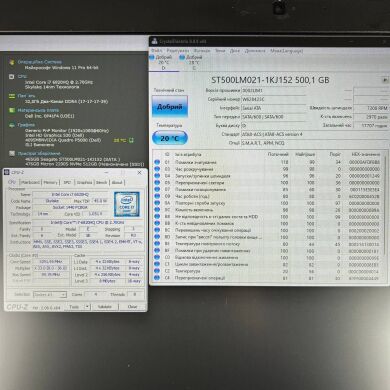Screen dimensions: 390x390
Task: Open the Файл menu in CrystalDiskInfo
Action: (156, 51)
